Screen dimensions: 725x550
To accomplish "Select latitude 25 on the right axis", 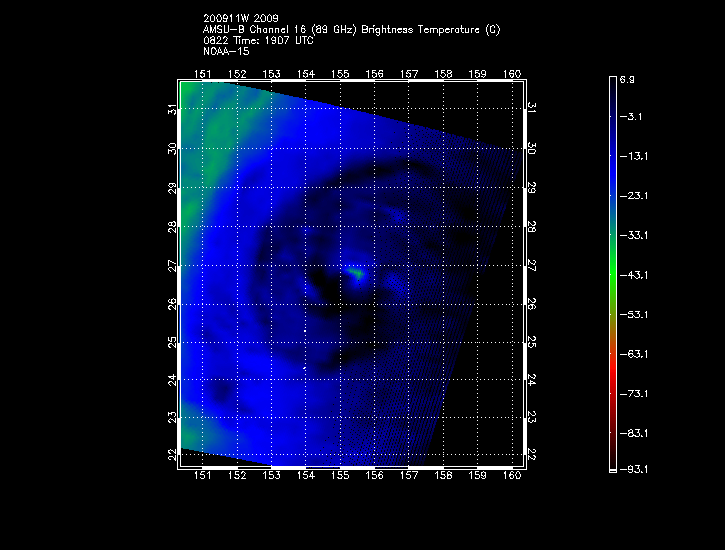I will pyautogui.click(x=532, y=342).
